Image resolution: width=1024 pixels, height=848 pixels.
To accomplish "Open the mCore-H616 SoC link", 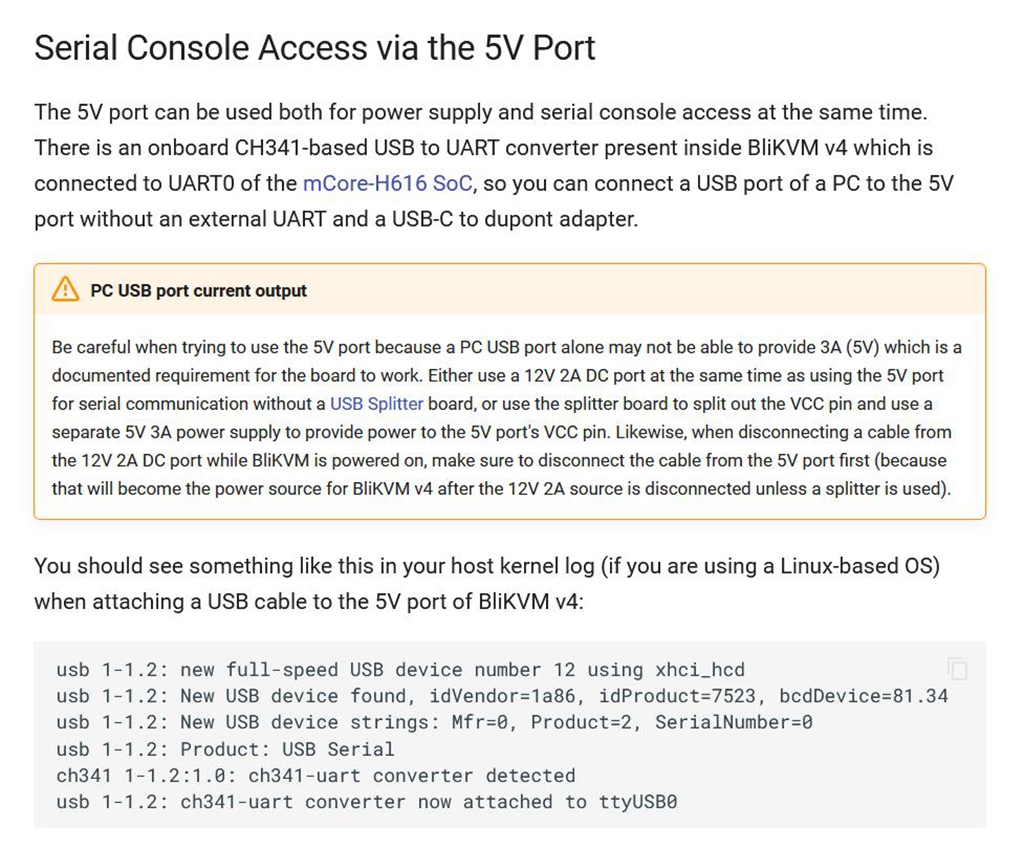I will (x=387, y=183).
